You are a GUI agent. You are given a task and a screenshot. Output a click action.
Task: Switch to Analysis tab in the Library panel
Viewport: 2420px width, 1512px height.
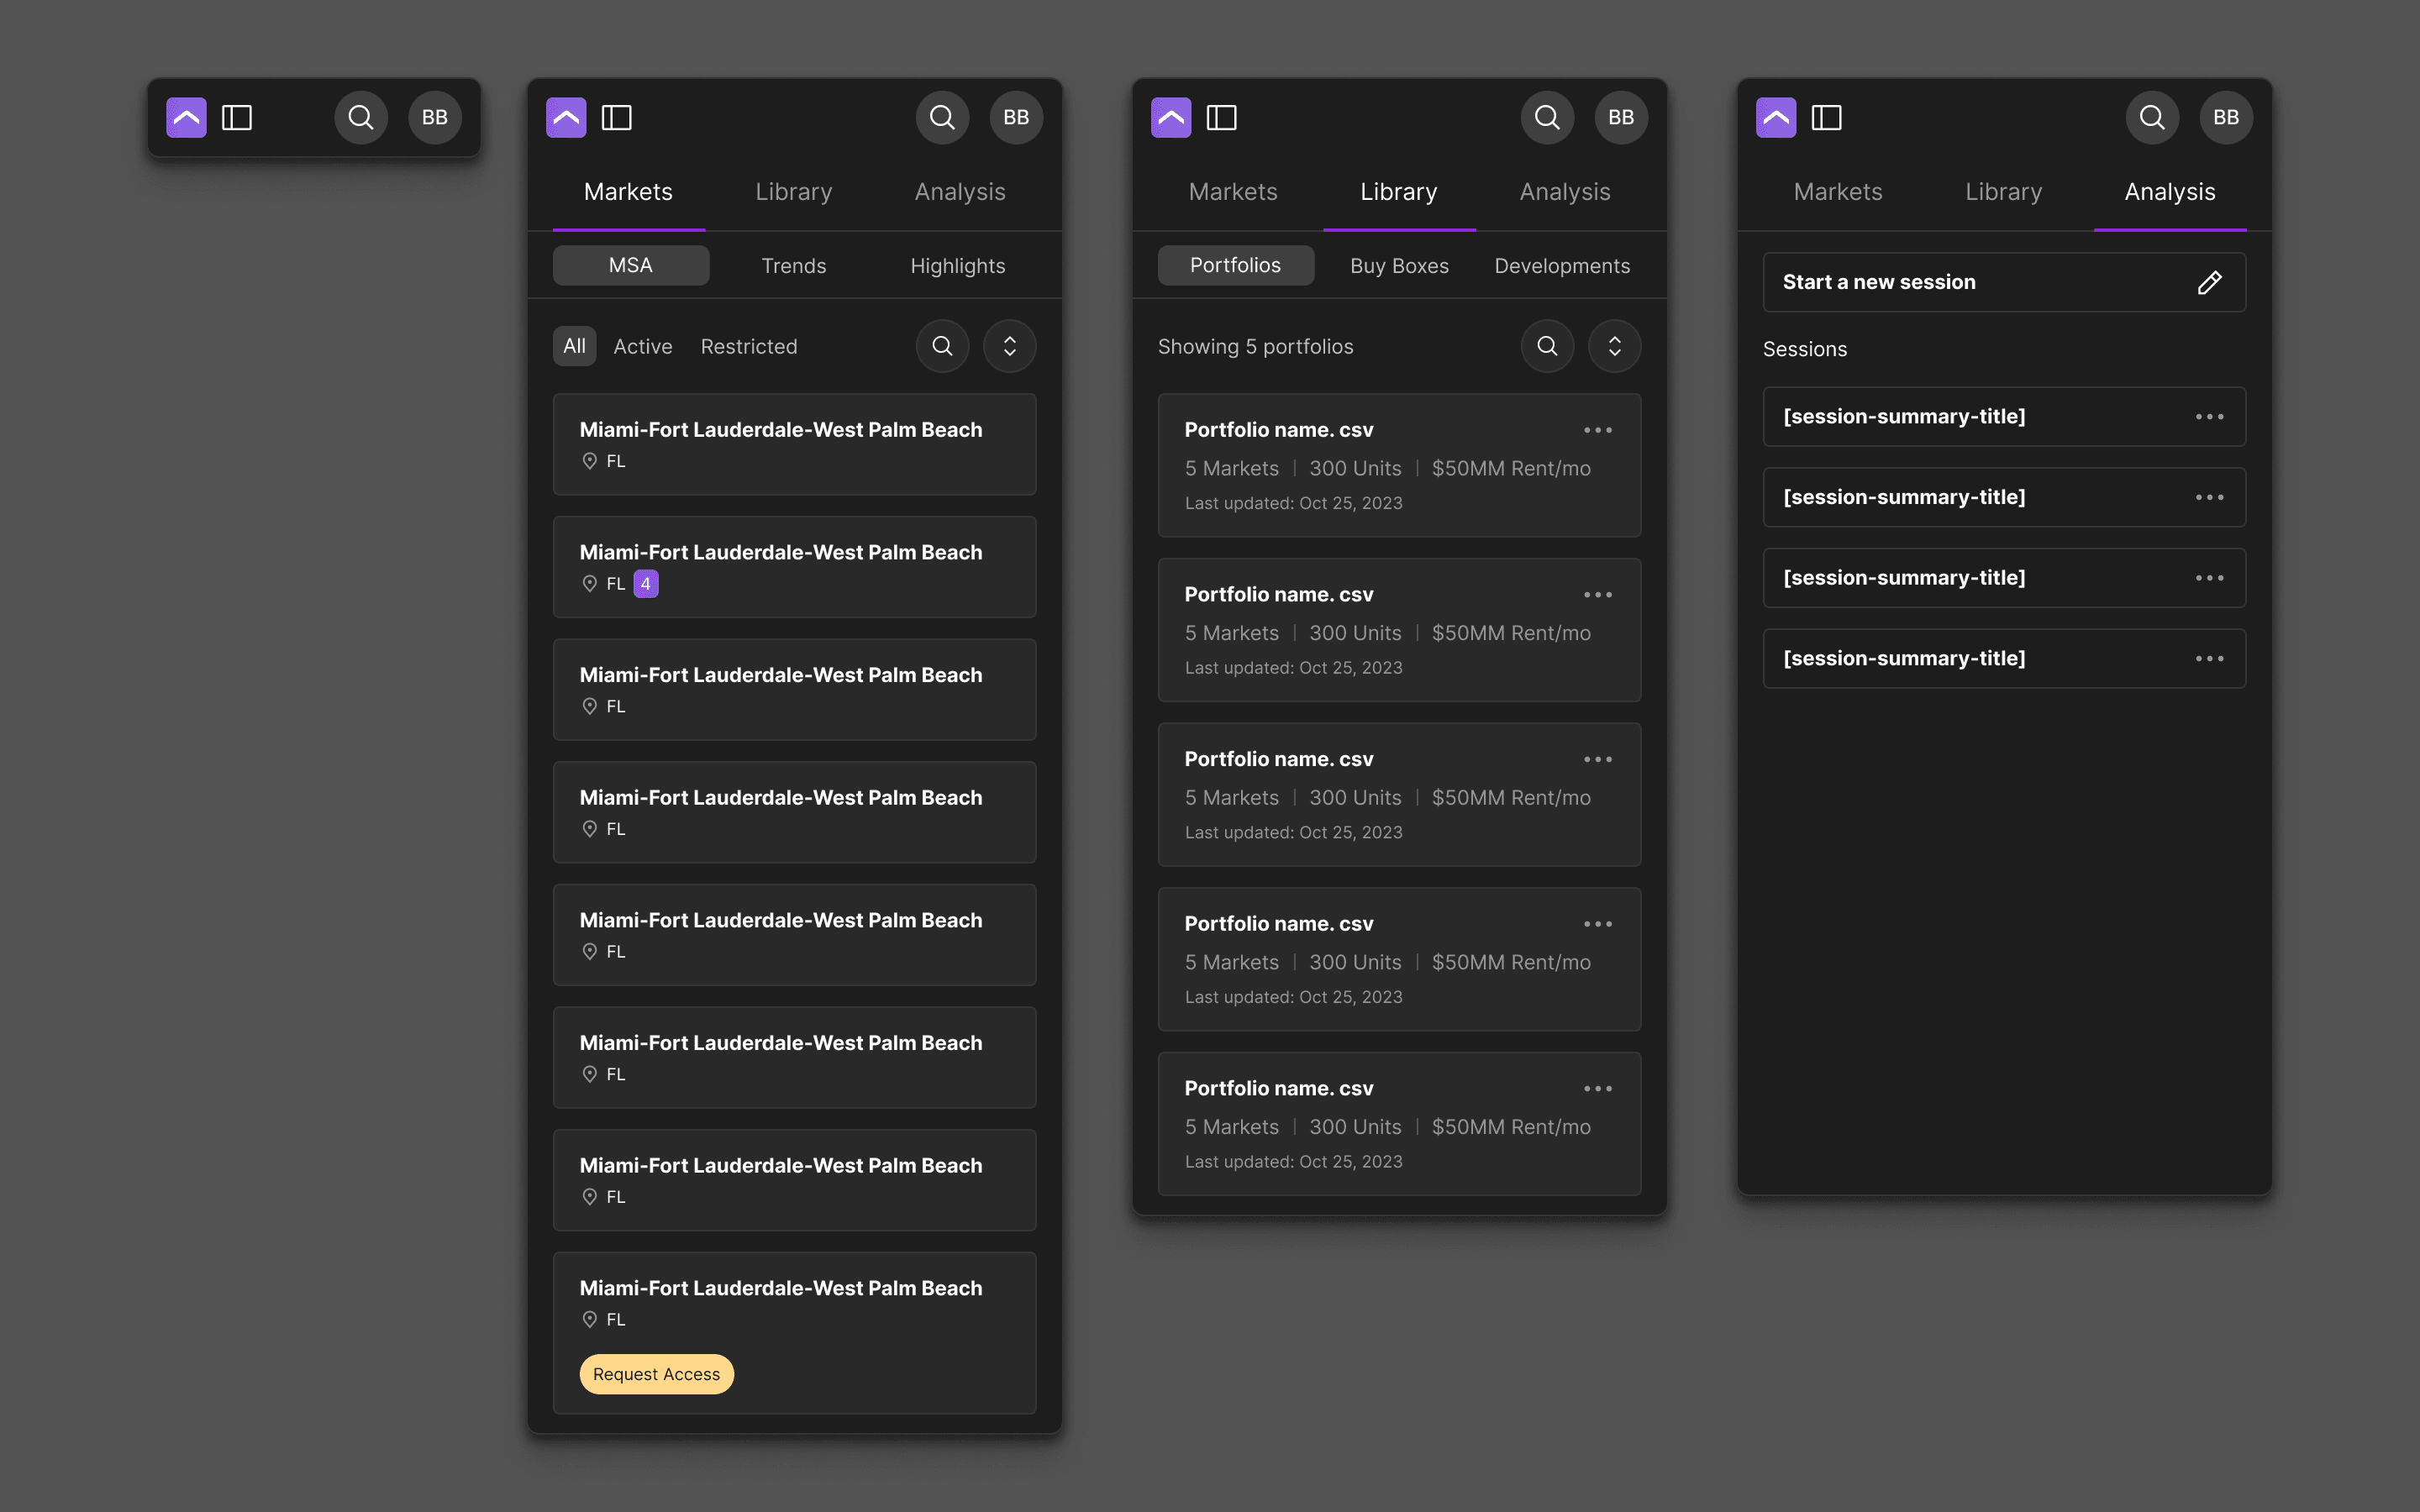pyautogui.click(x=1565, y=192)
